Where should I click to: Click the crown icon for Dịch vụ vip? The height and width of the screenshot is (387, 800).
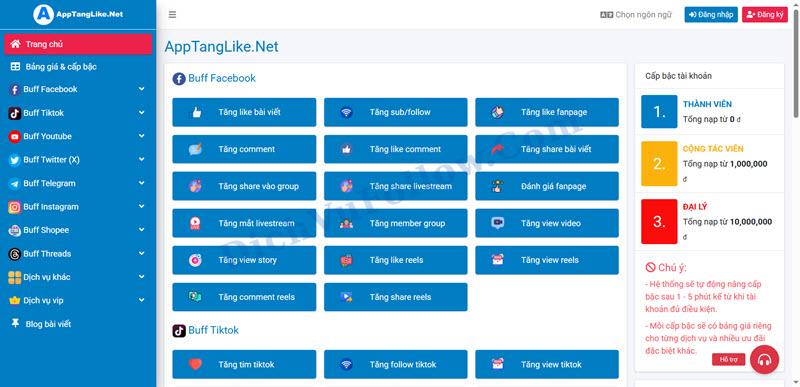coord(15,301)
